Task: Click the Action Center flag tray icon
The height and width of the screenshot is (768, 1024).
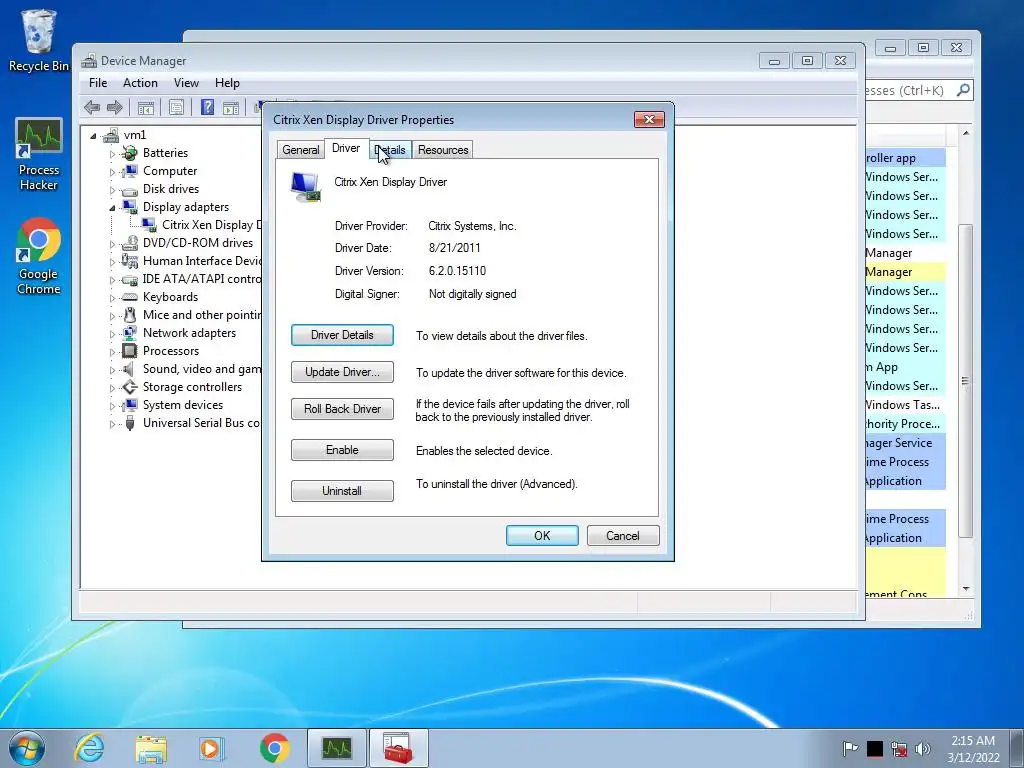Action: (850, 748)
